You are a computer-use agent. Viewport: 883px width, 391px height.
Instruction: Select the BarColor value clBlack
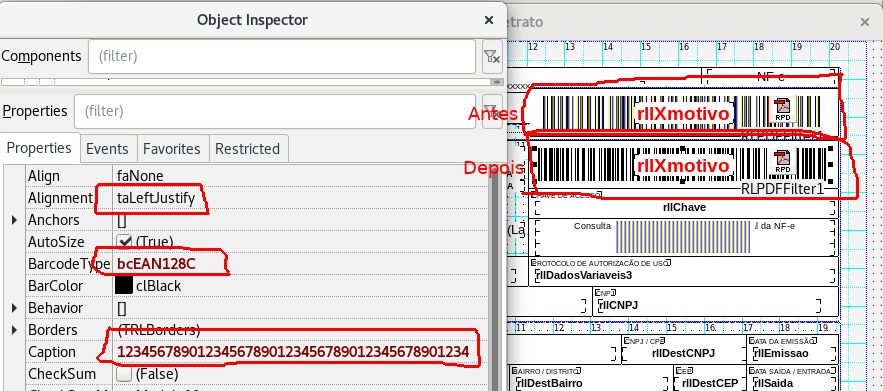[x=159, y=286]
